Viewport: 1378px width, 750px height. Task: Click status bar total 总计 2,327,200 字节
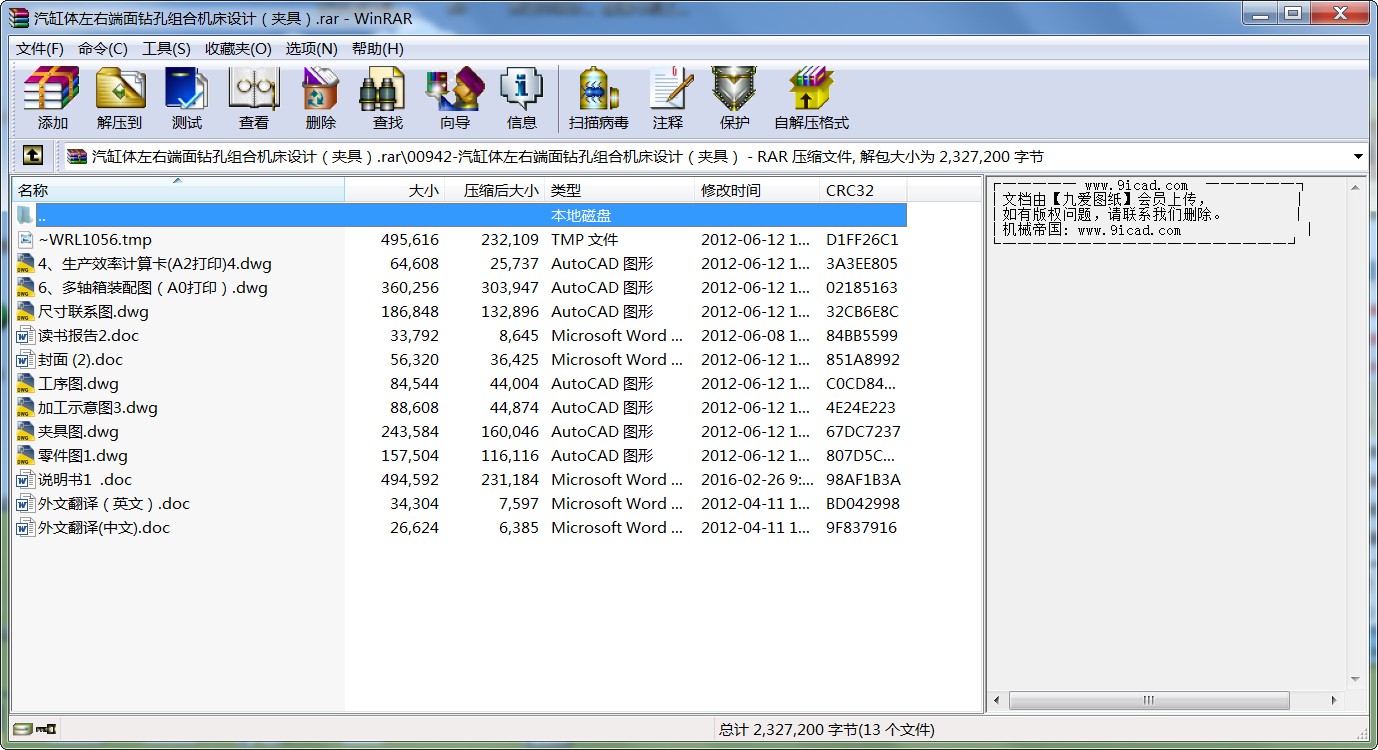827,729
